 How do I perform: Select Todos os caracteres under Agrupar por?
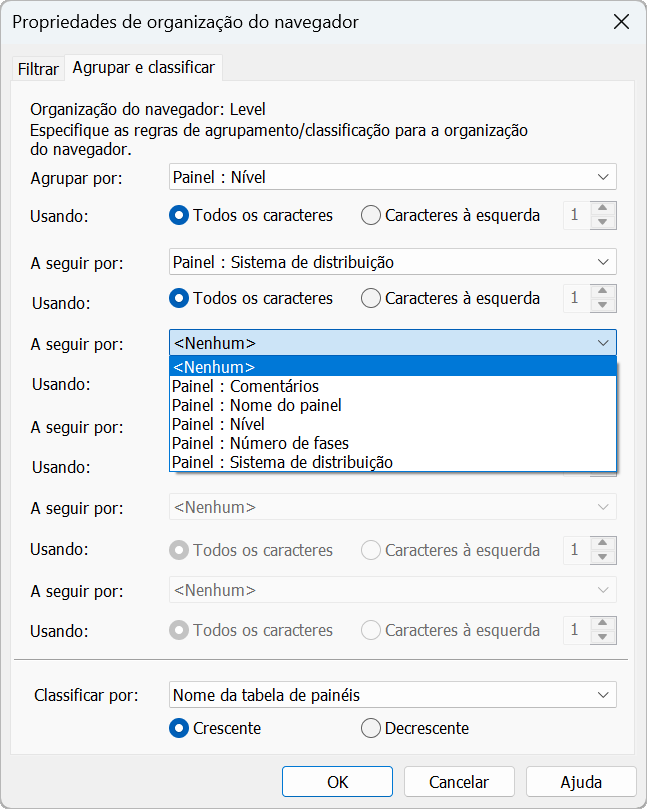(180, 215)
